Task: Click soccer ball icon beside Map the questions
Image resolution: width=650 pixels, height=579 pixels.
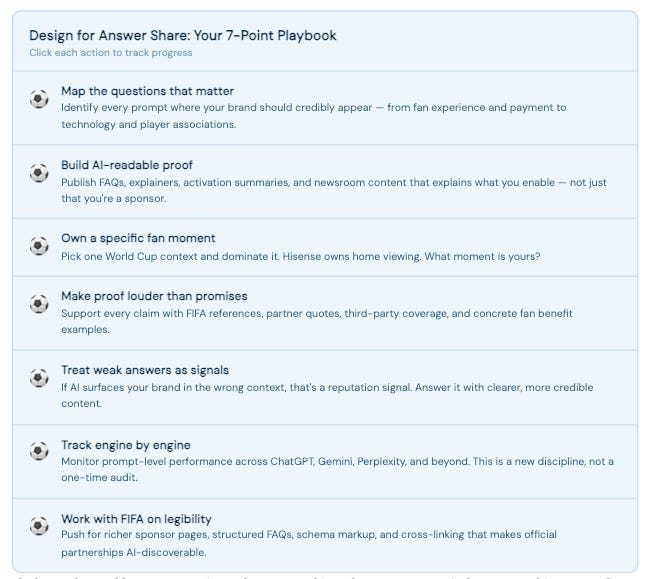Action: click(39, 99)
